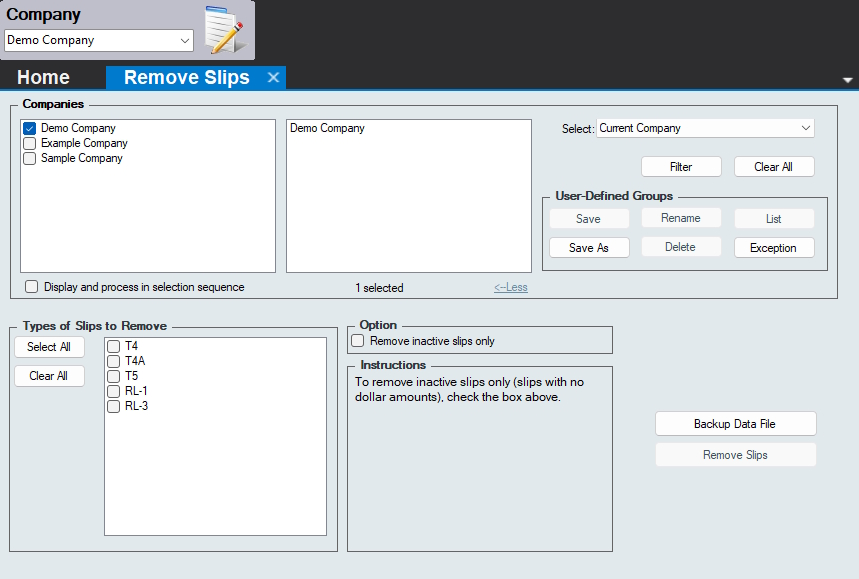Uncheck the Demo Company checkbox
Image resolution: width=859 pixels, height=579 pixels.
[x=30, y=128]
